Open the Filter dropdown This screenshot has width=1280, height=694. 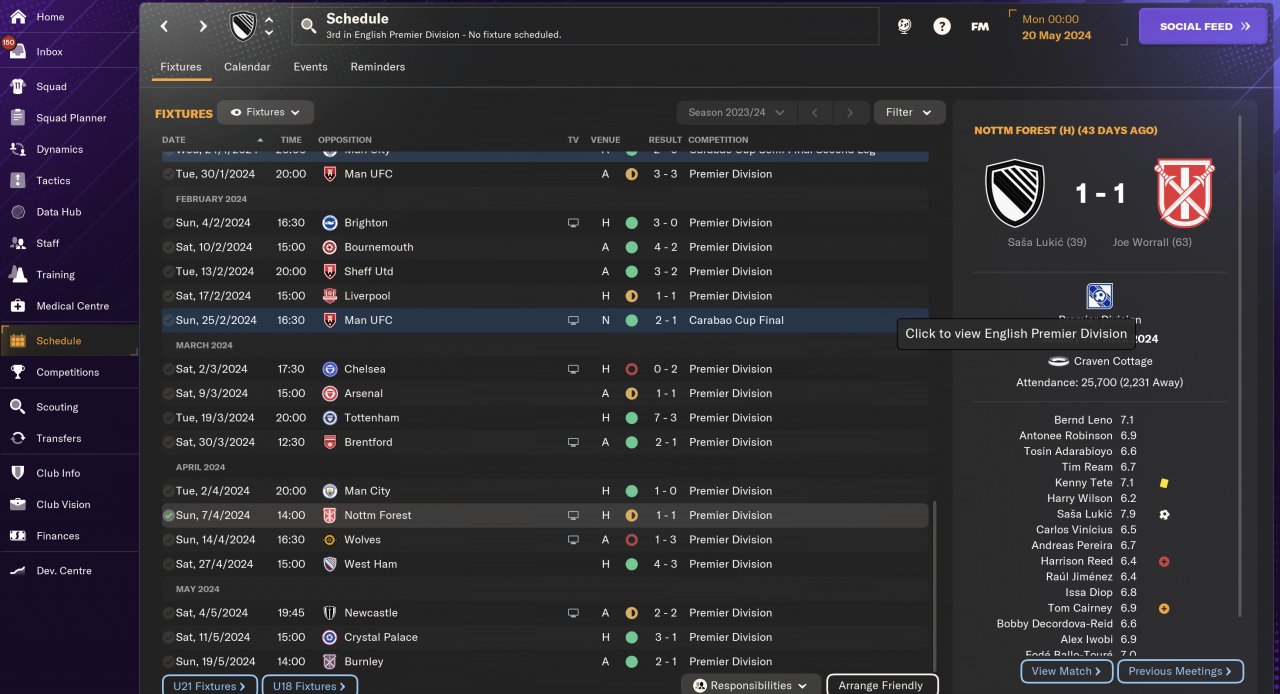tap(909, 113)
